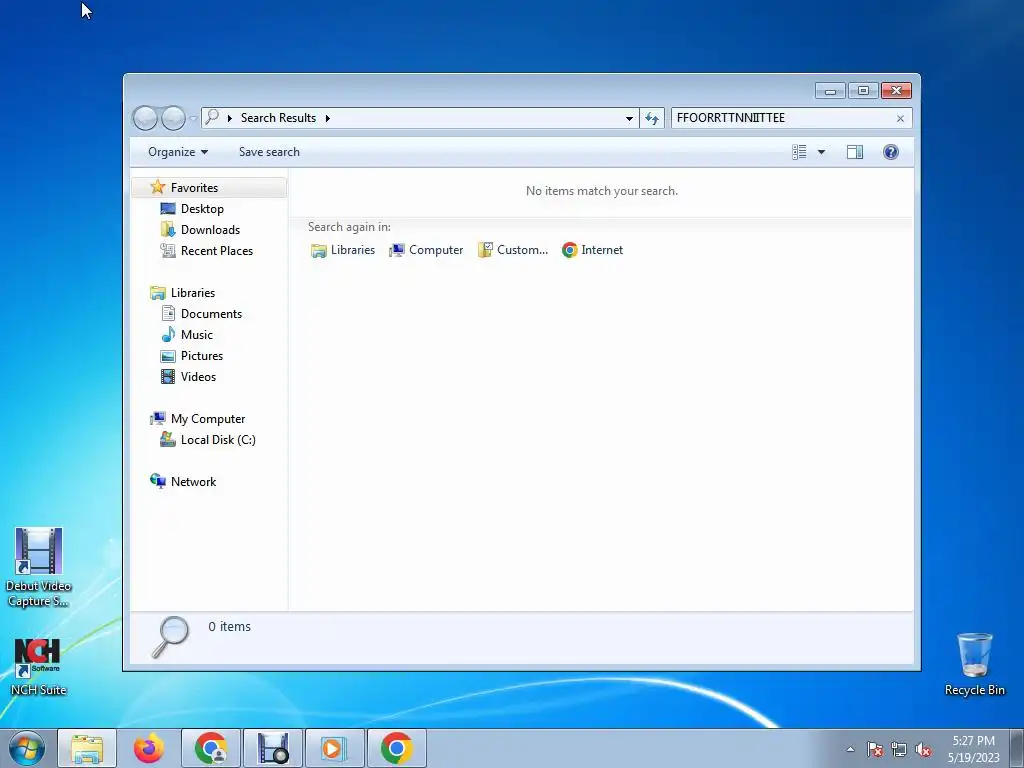Screen dimensions: 1024x768
Task: Click the Show desktop strip
Action: [x=1017, y=748]
